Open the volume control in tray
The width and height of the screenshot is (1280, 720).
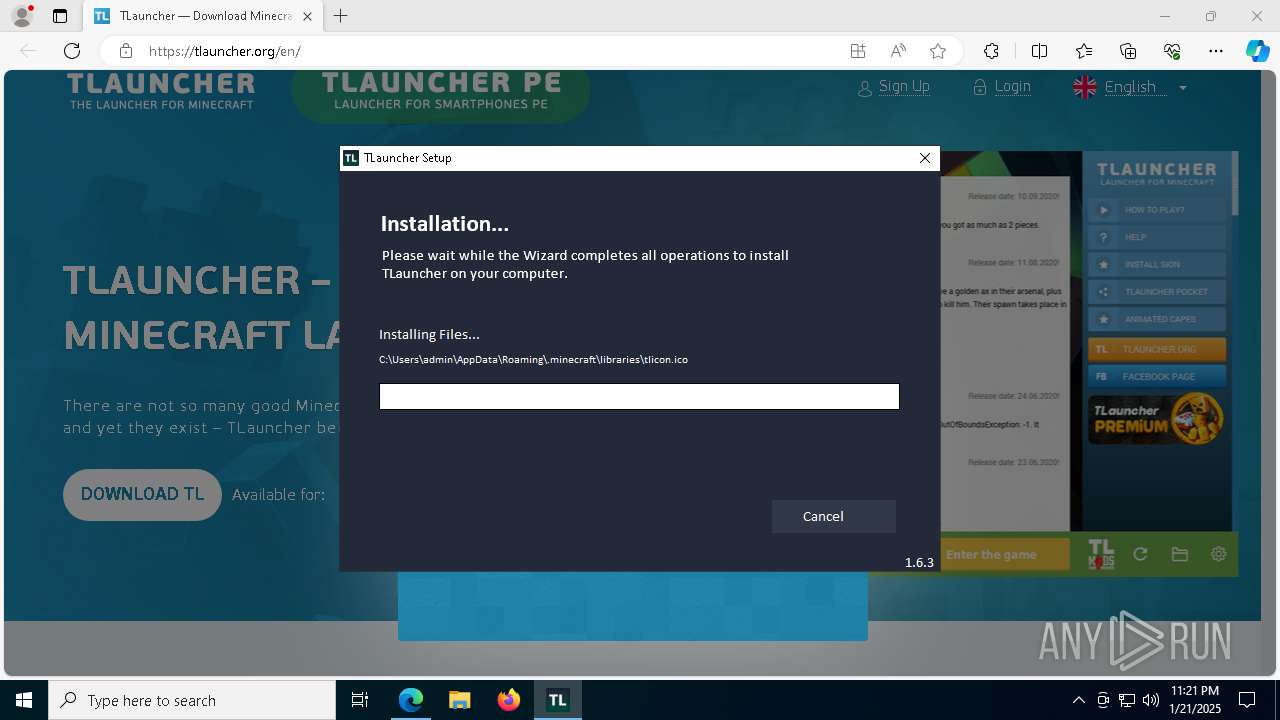[1150, 700]
